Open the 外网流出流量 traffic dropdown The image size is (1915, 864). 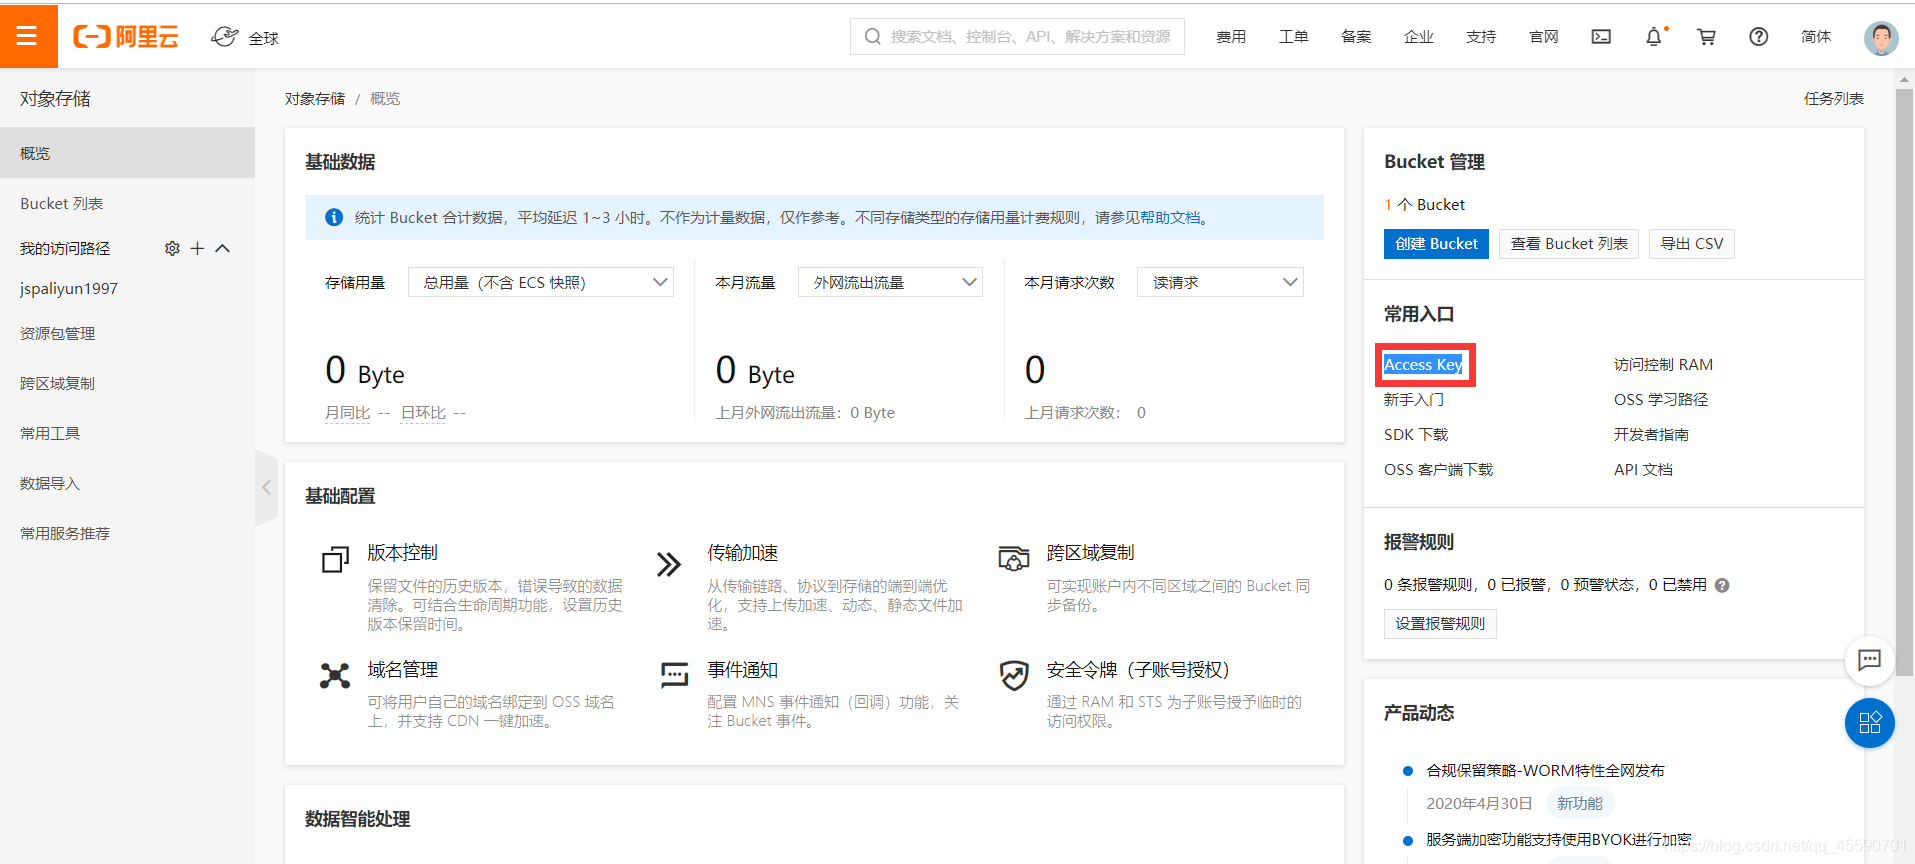890,282
